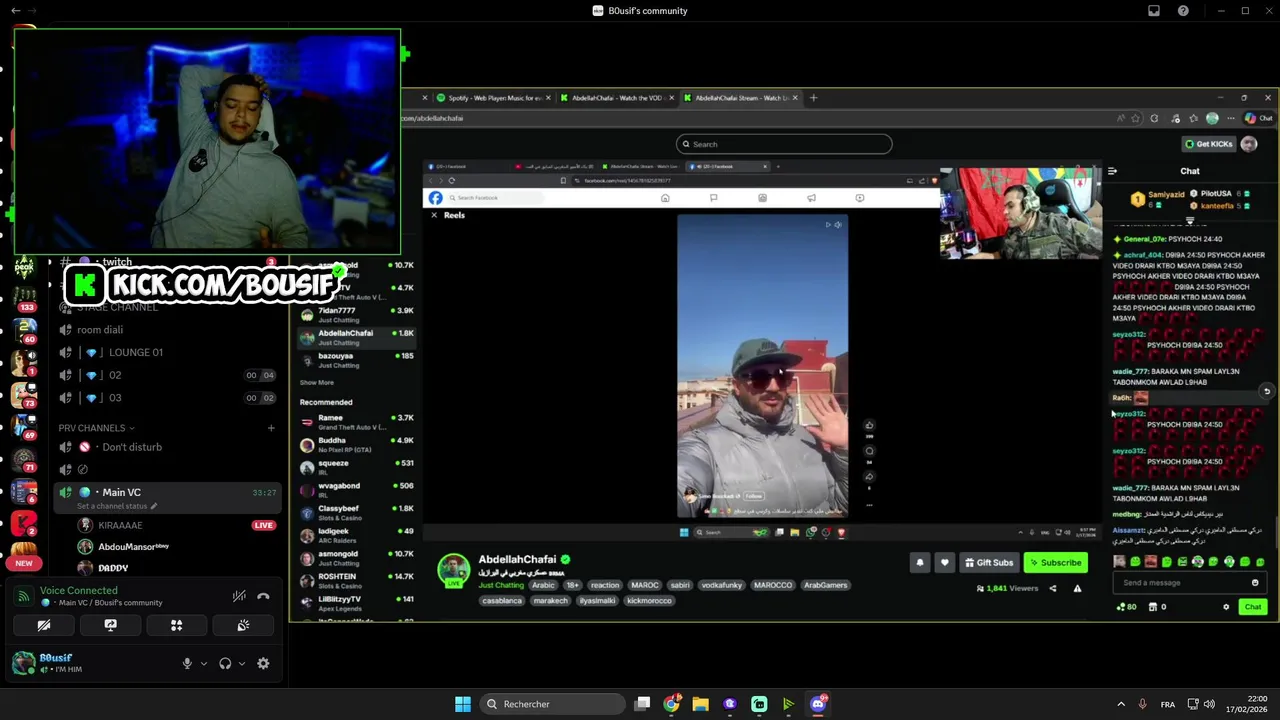Select the MAROC stream tag
1280x720 pixels.
tap(645, 585)
